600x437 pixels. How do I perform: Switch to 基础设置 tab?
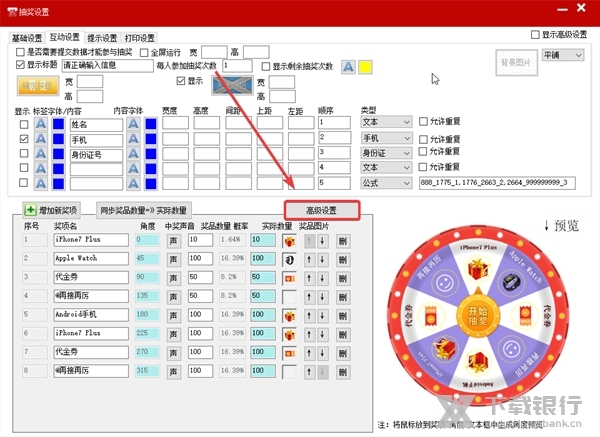[x=27, y=38]
